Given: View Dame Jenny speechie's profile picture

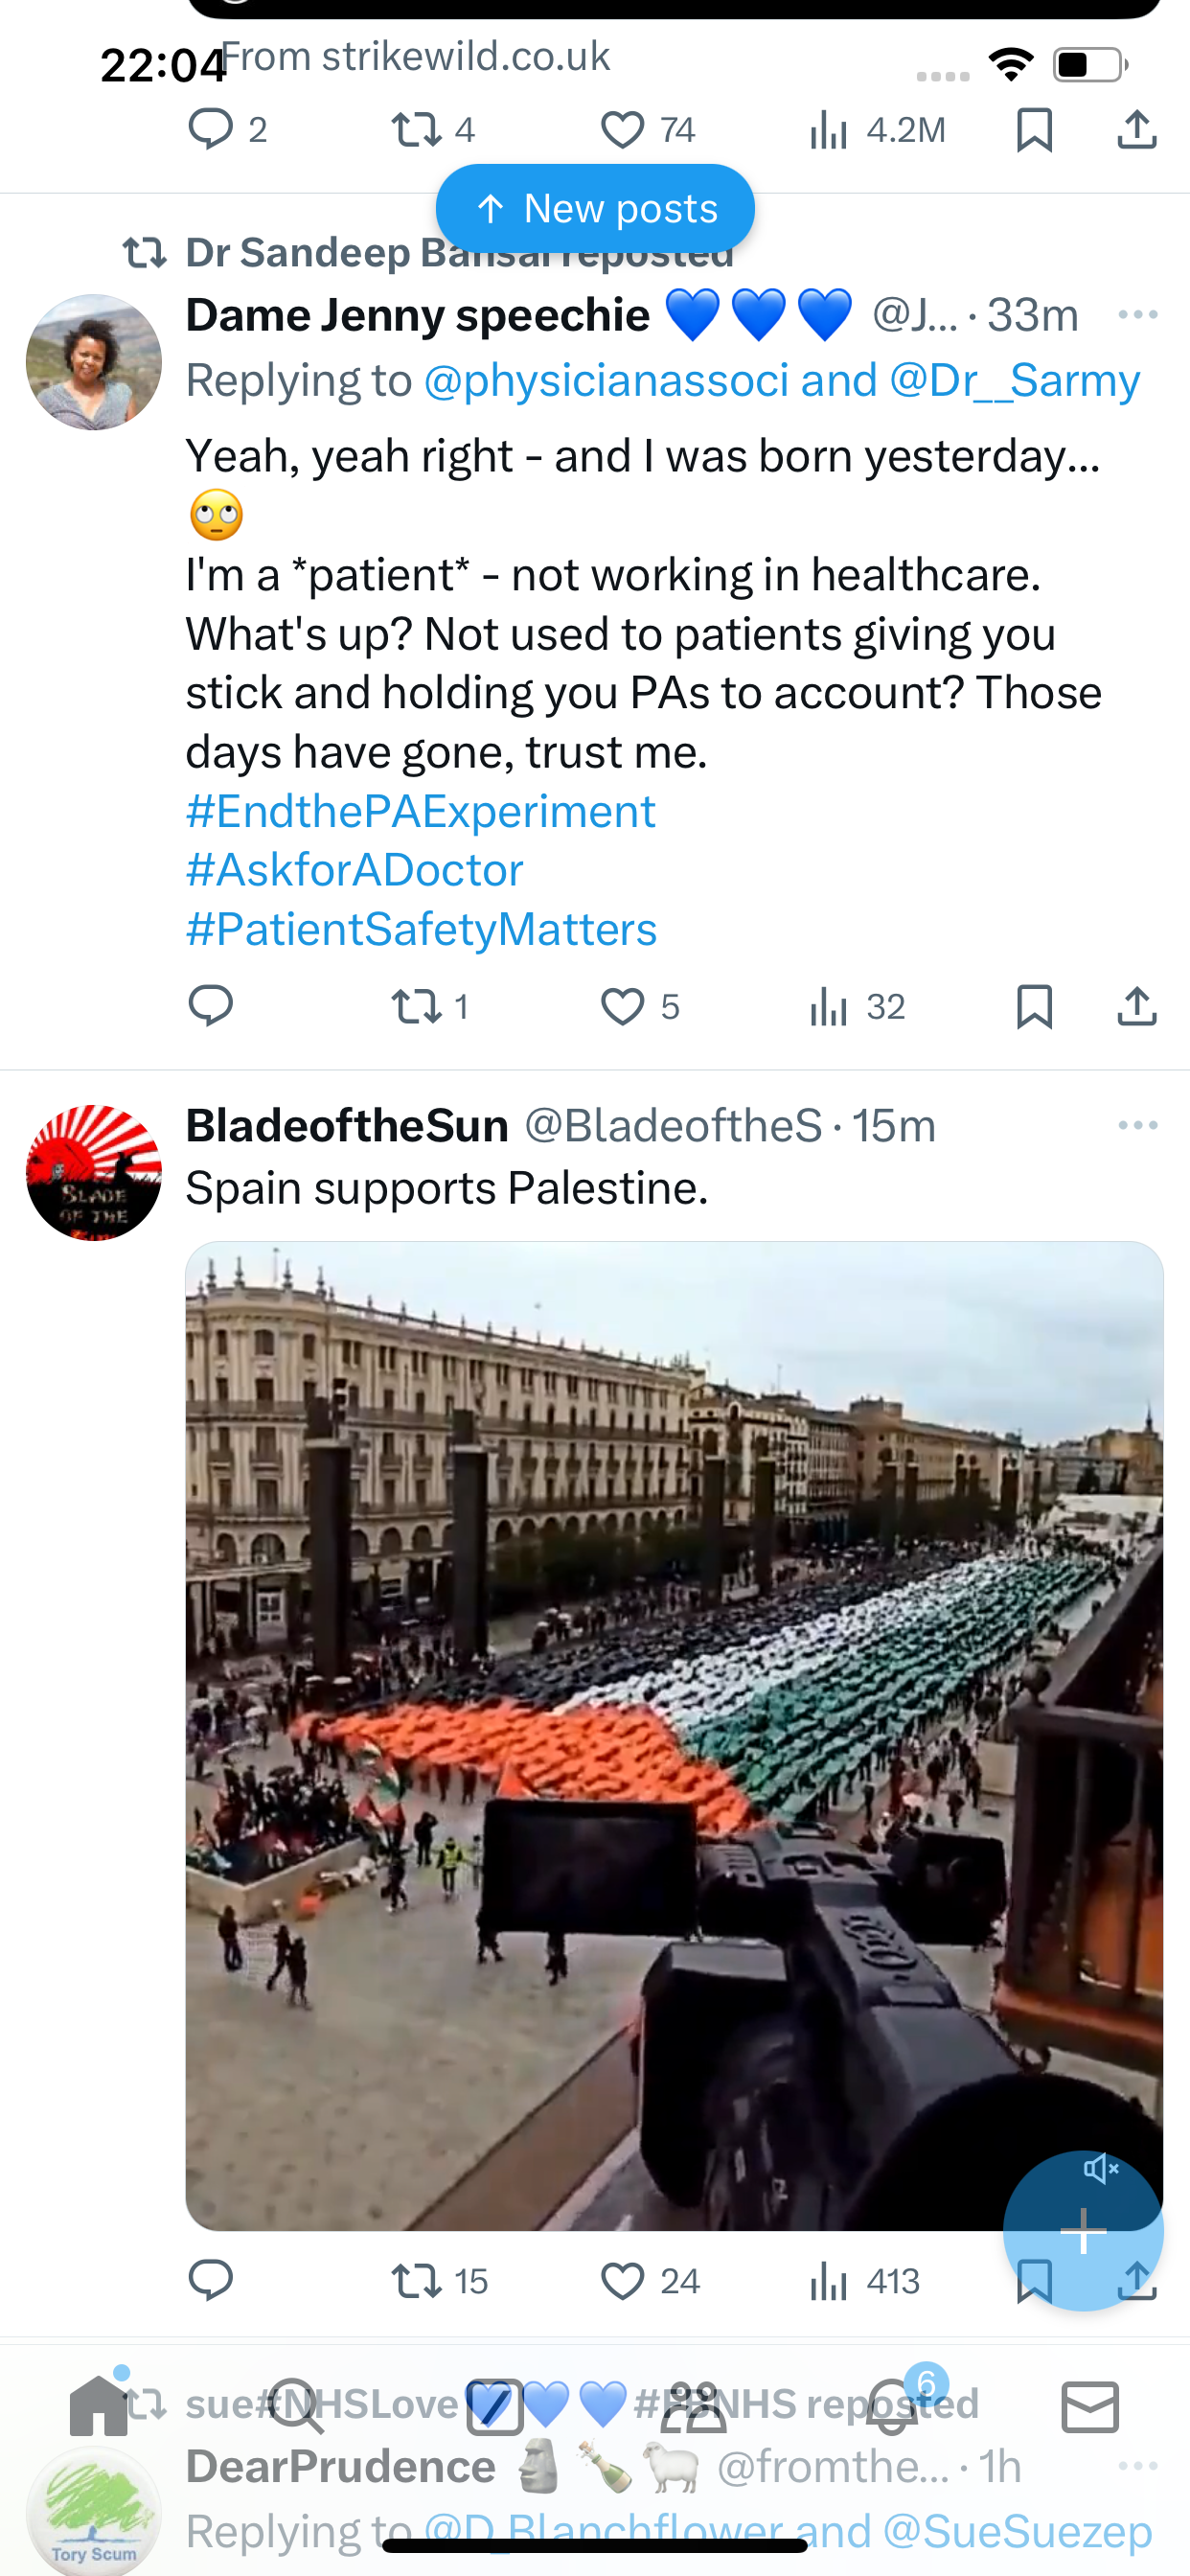Looking at the screenshot, I should tap(94, 362).
